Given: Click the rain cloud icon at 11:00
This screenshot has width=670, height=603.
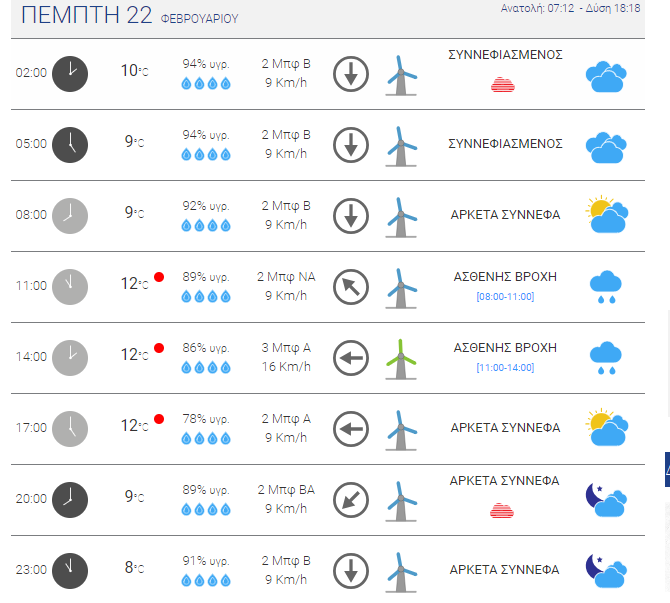Looking at the screenshot, I should click(605, 287).
